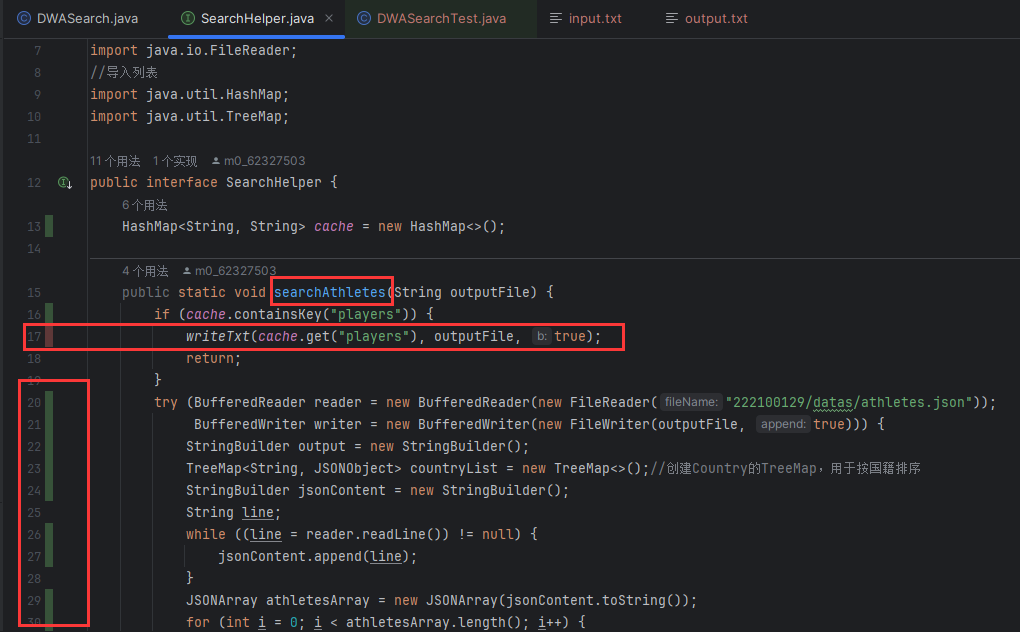Select the SearchHelper.java tab

click(257, 18)
